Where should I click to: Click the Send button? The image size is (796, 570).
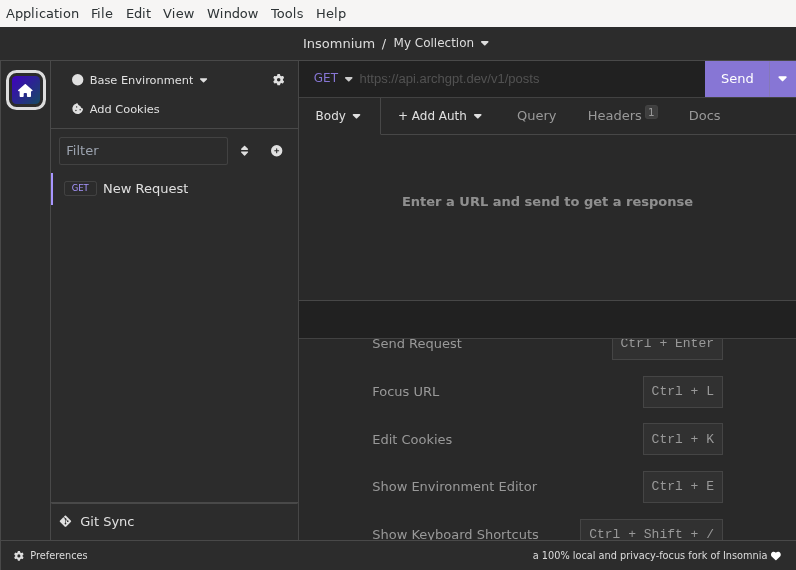(x=737, y=79)
